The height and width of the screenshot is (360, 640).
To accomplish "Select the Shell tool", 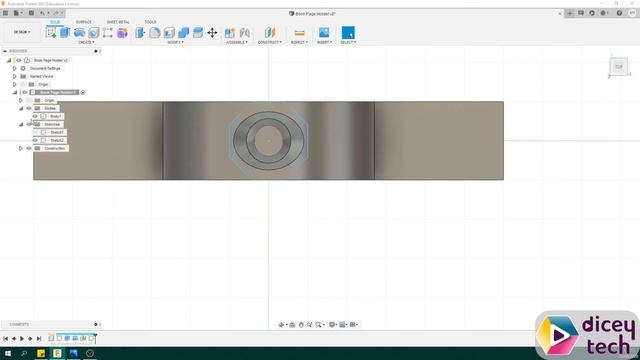I will (x=169, y=32).
